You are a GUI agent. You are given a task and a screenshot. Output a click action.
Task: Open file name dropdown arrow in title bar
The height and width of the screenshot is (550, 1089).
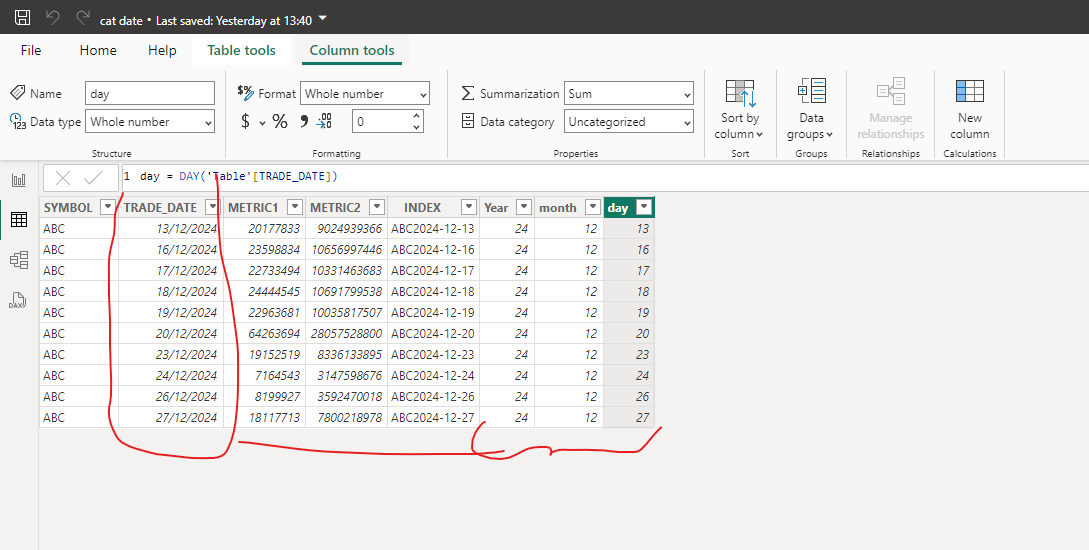click(323, 19)
